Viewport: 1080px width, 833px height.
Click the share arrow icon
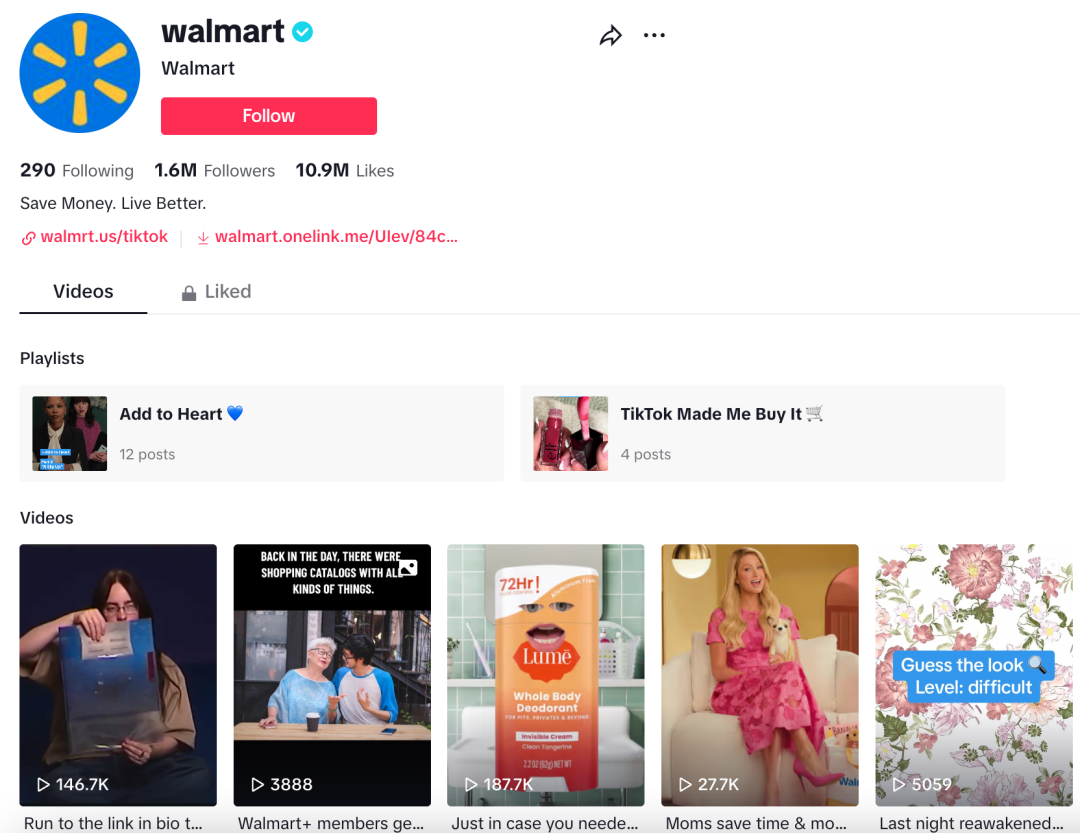[610, 35]
